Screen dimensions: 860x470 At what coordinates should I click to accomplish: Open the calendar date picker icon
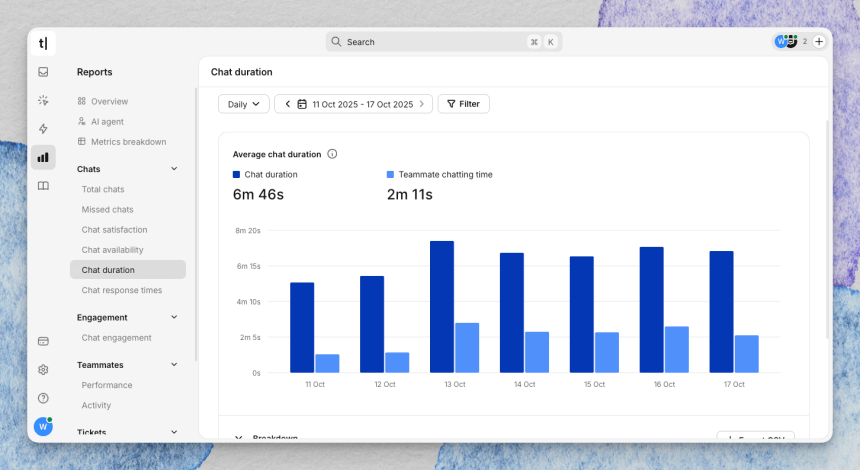(x=302, y=104)
